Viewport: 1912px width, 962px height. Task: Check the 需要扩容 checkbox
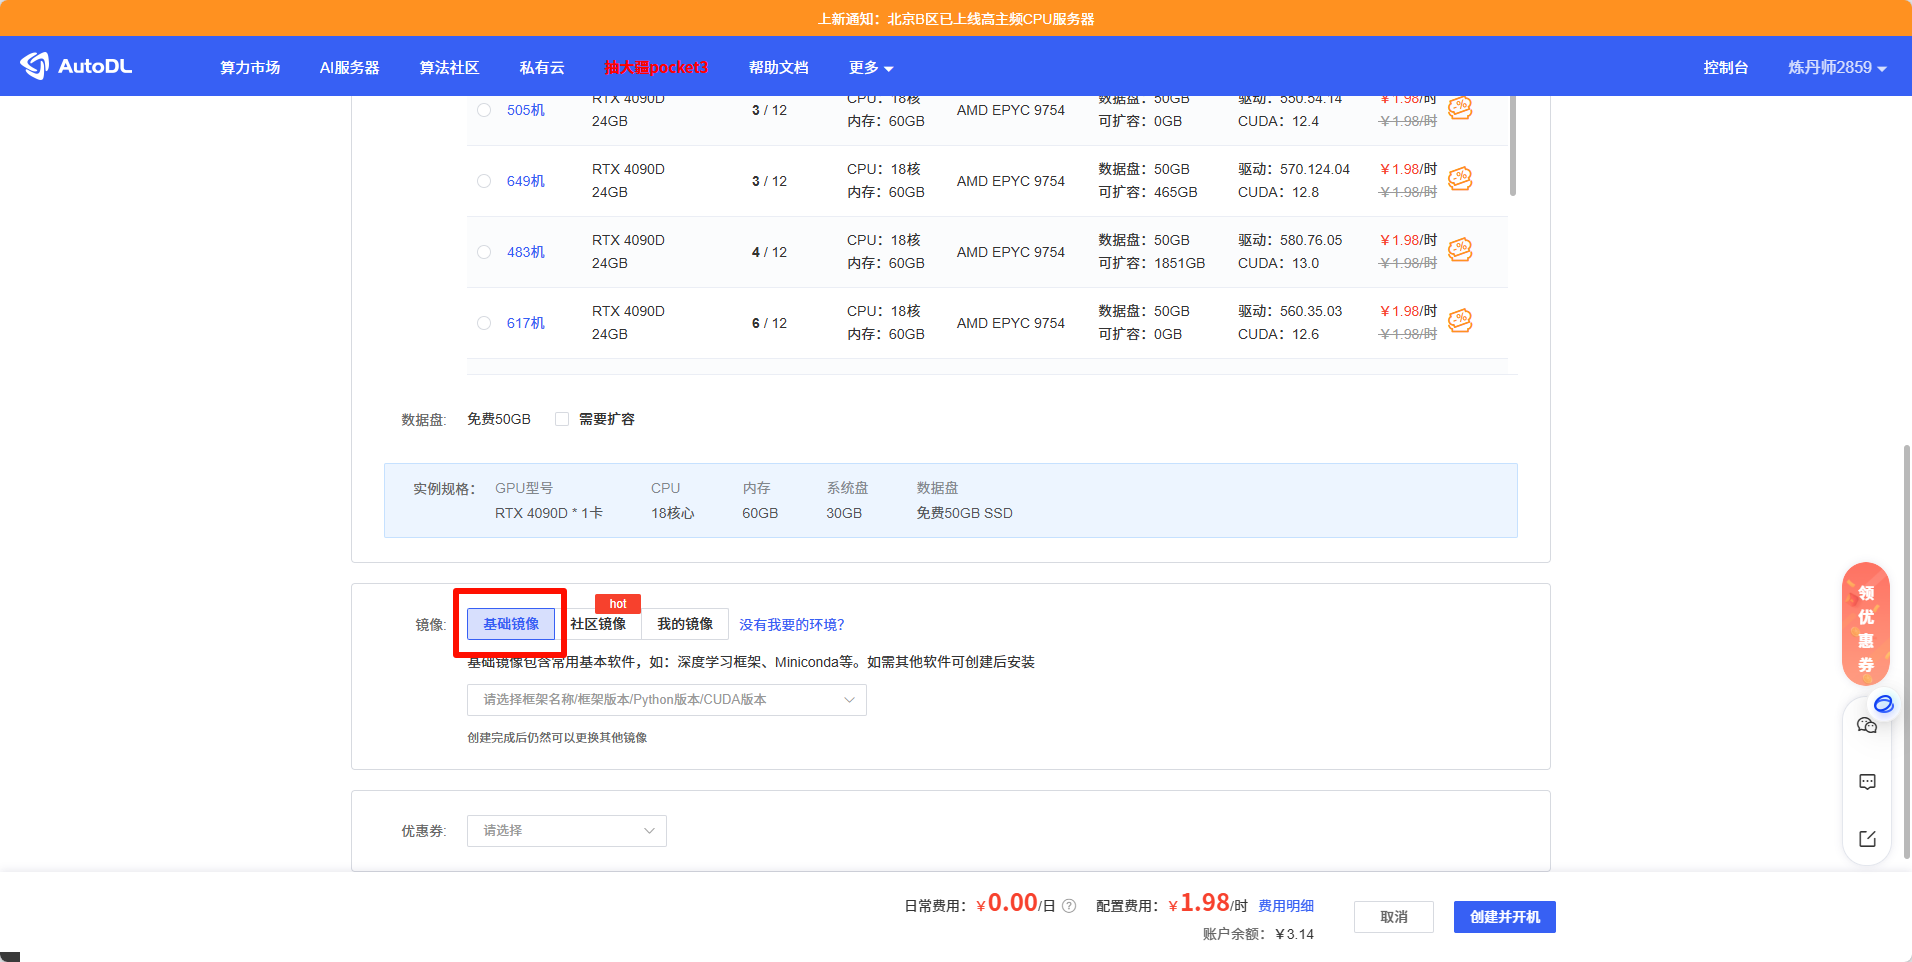tap(562, 419)
